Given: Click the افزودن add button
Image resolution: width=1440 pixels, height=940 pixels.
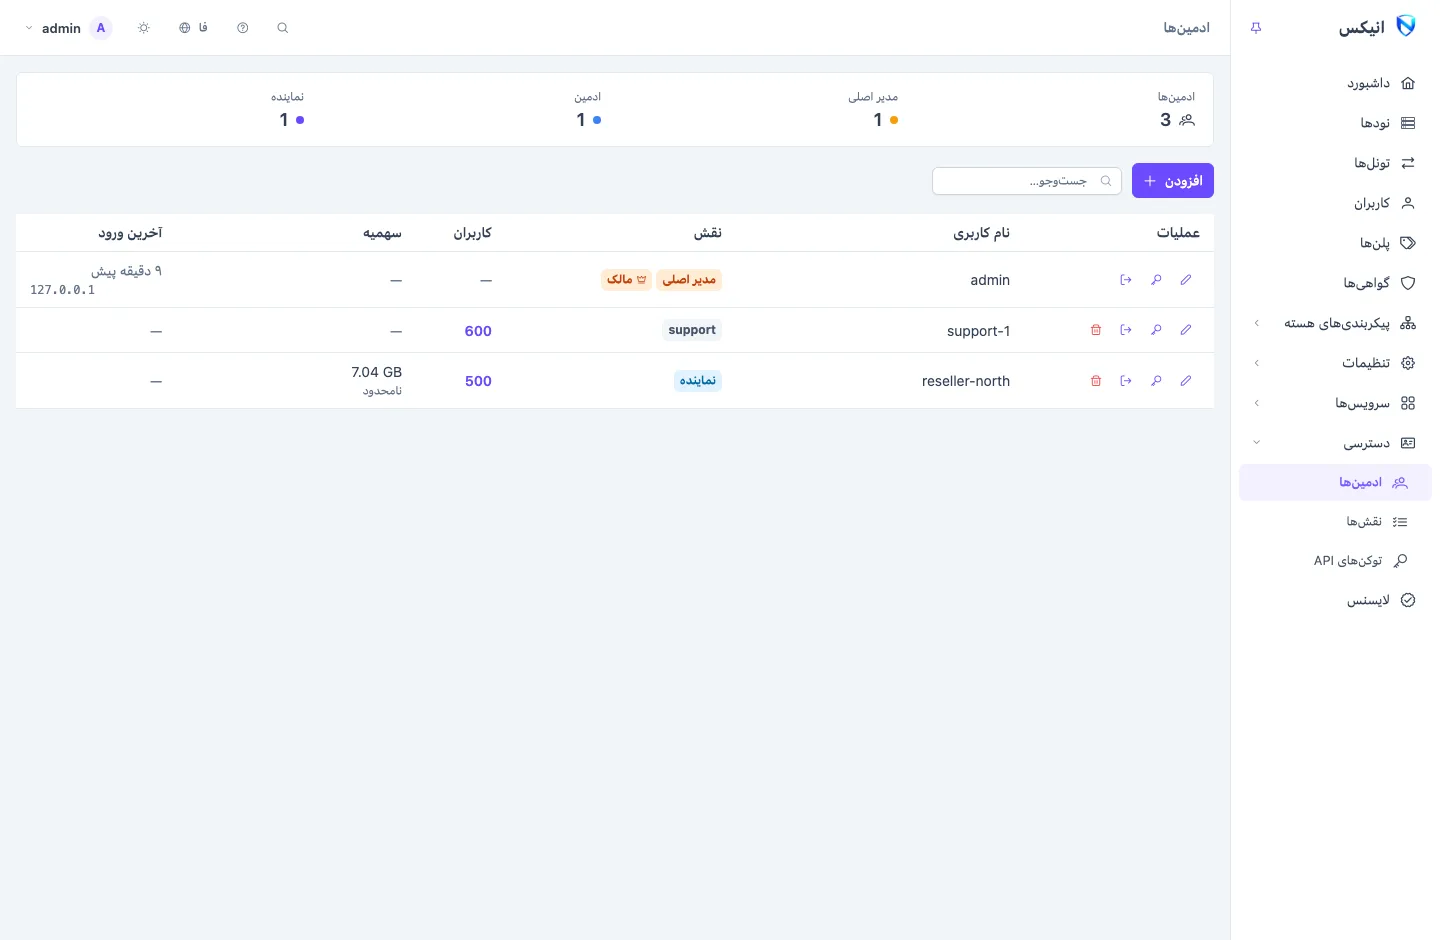Looking at the screenshot, I should (x=1173, y=181).
